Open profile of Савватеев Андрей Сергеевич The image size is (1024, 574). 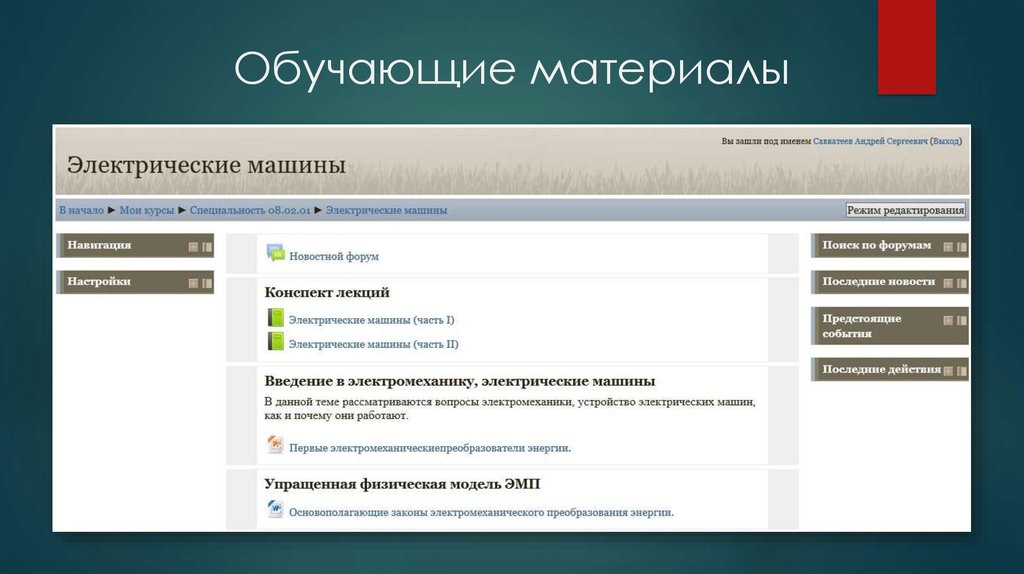coord(870,141)
